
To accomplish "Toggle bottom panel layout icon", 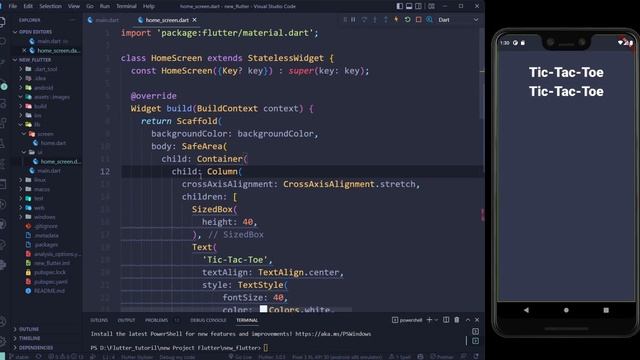I will coord(409,6).
